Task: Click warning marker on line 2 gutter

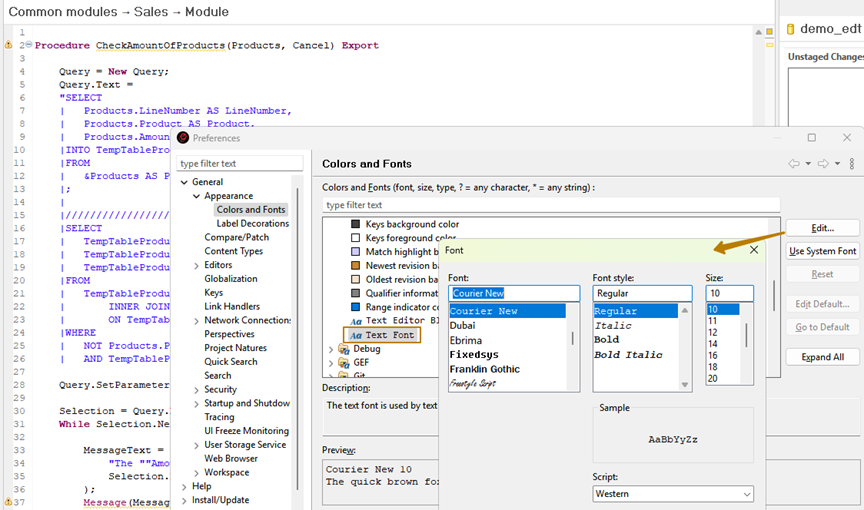Action: (x=9, y=45)
